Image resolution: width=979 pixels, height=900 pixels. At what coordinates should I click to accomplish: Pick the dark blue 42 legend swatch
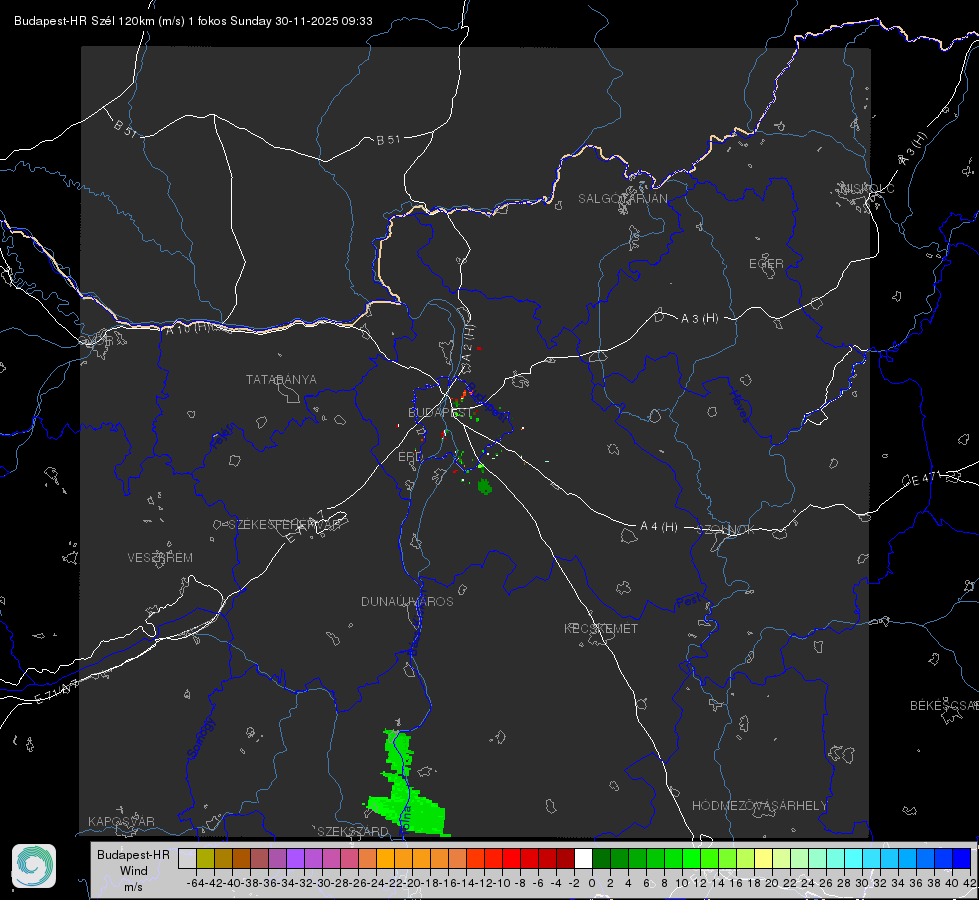pyautogui.click(x=962, y=858)
